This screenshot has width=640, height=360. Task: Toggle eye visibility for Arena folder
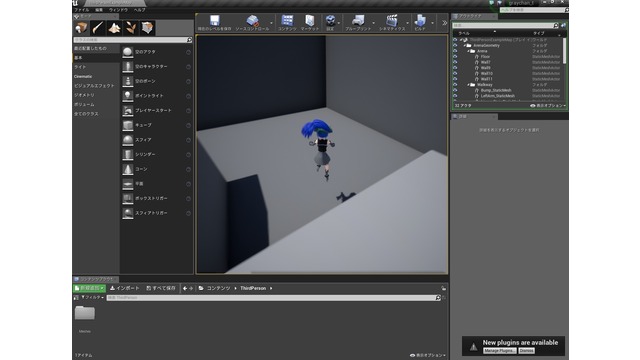455,51
